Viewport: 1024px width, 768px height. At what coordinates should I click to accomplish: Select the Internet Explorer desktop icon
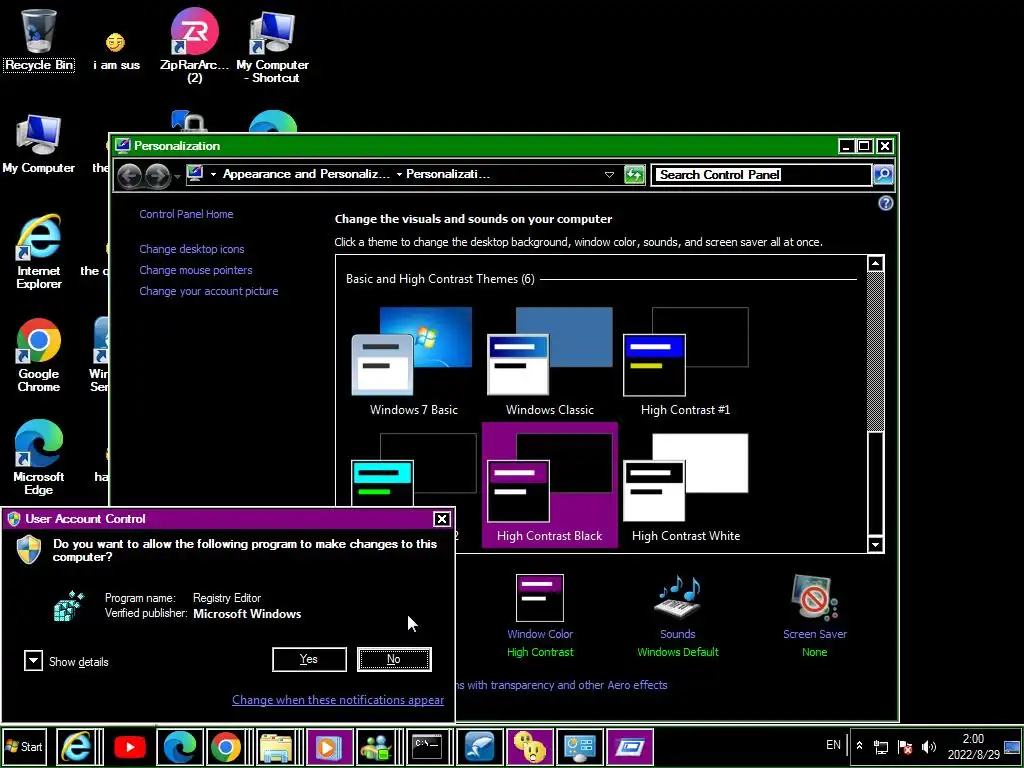[x=39, y=251]
